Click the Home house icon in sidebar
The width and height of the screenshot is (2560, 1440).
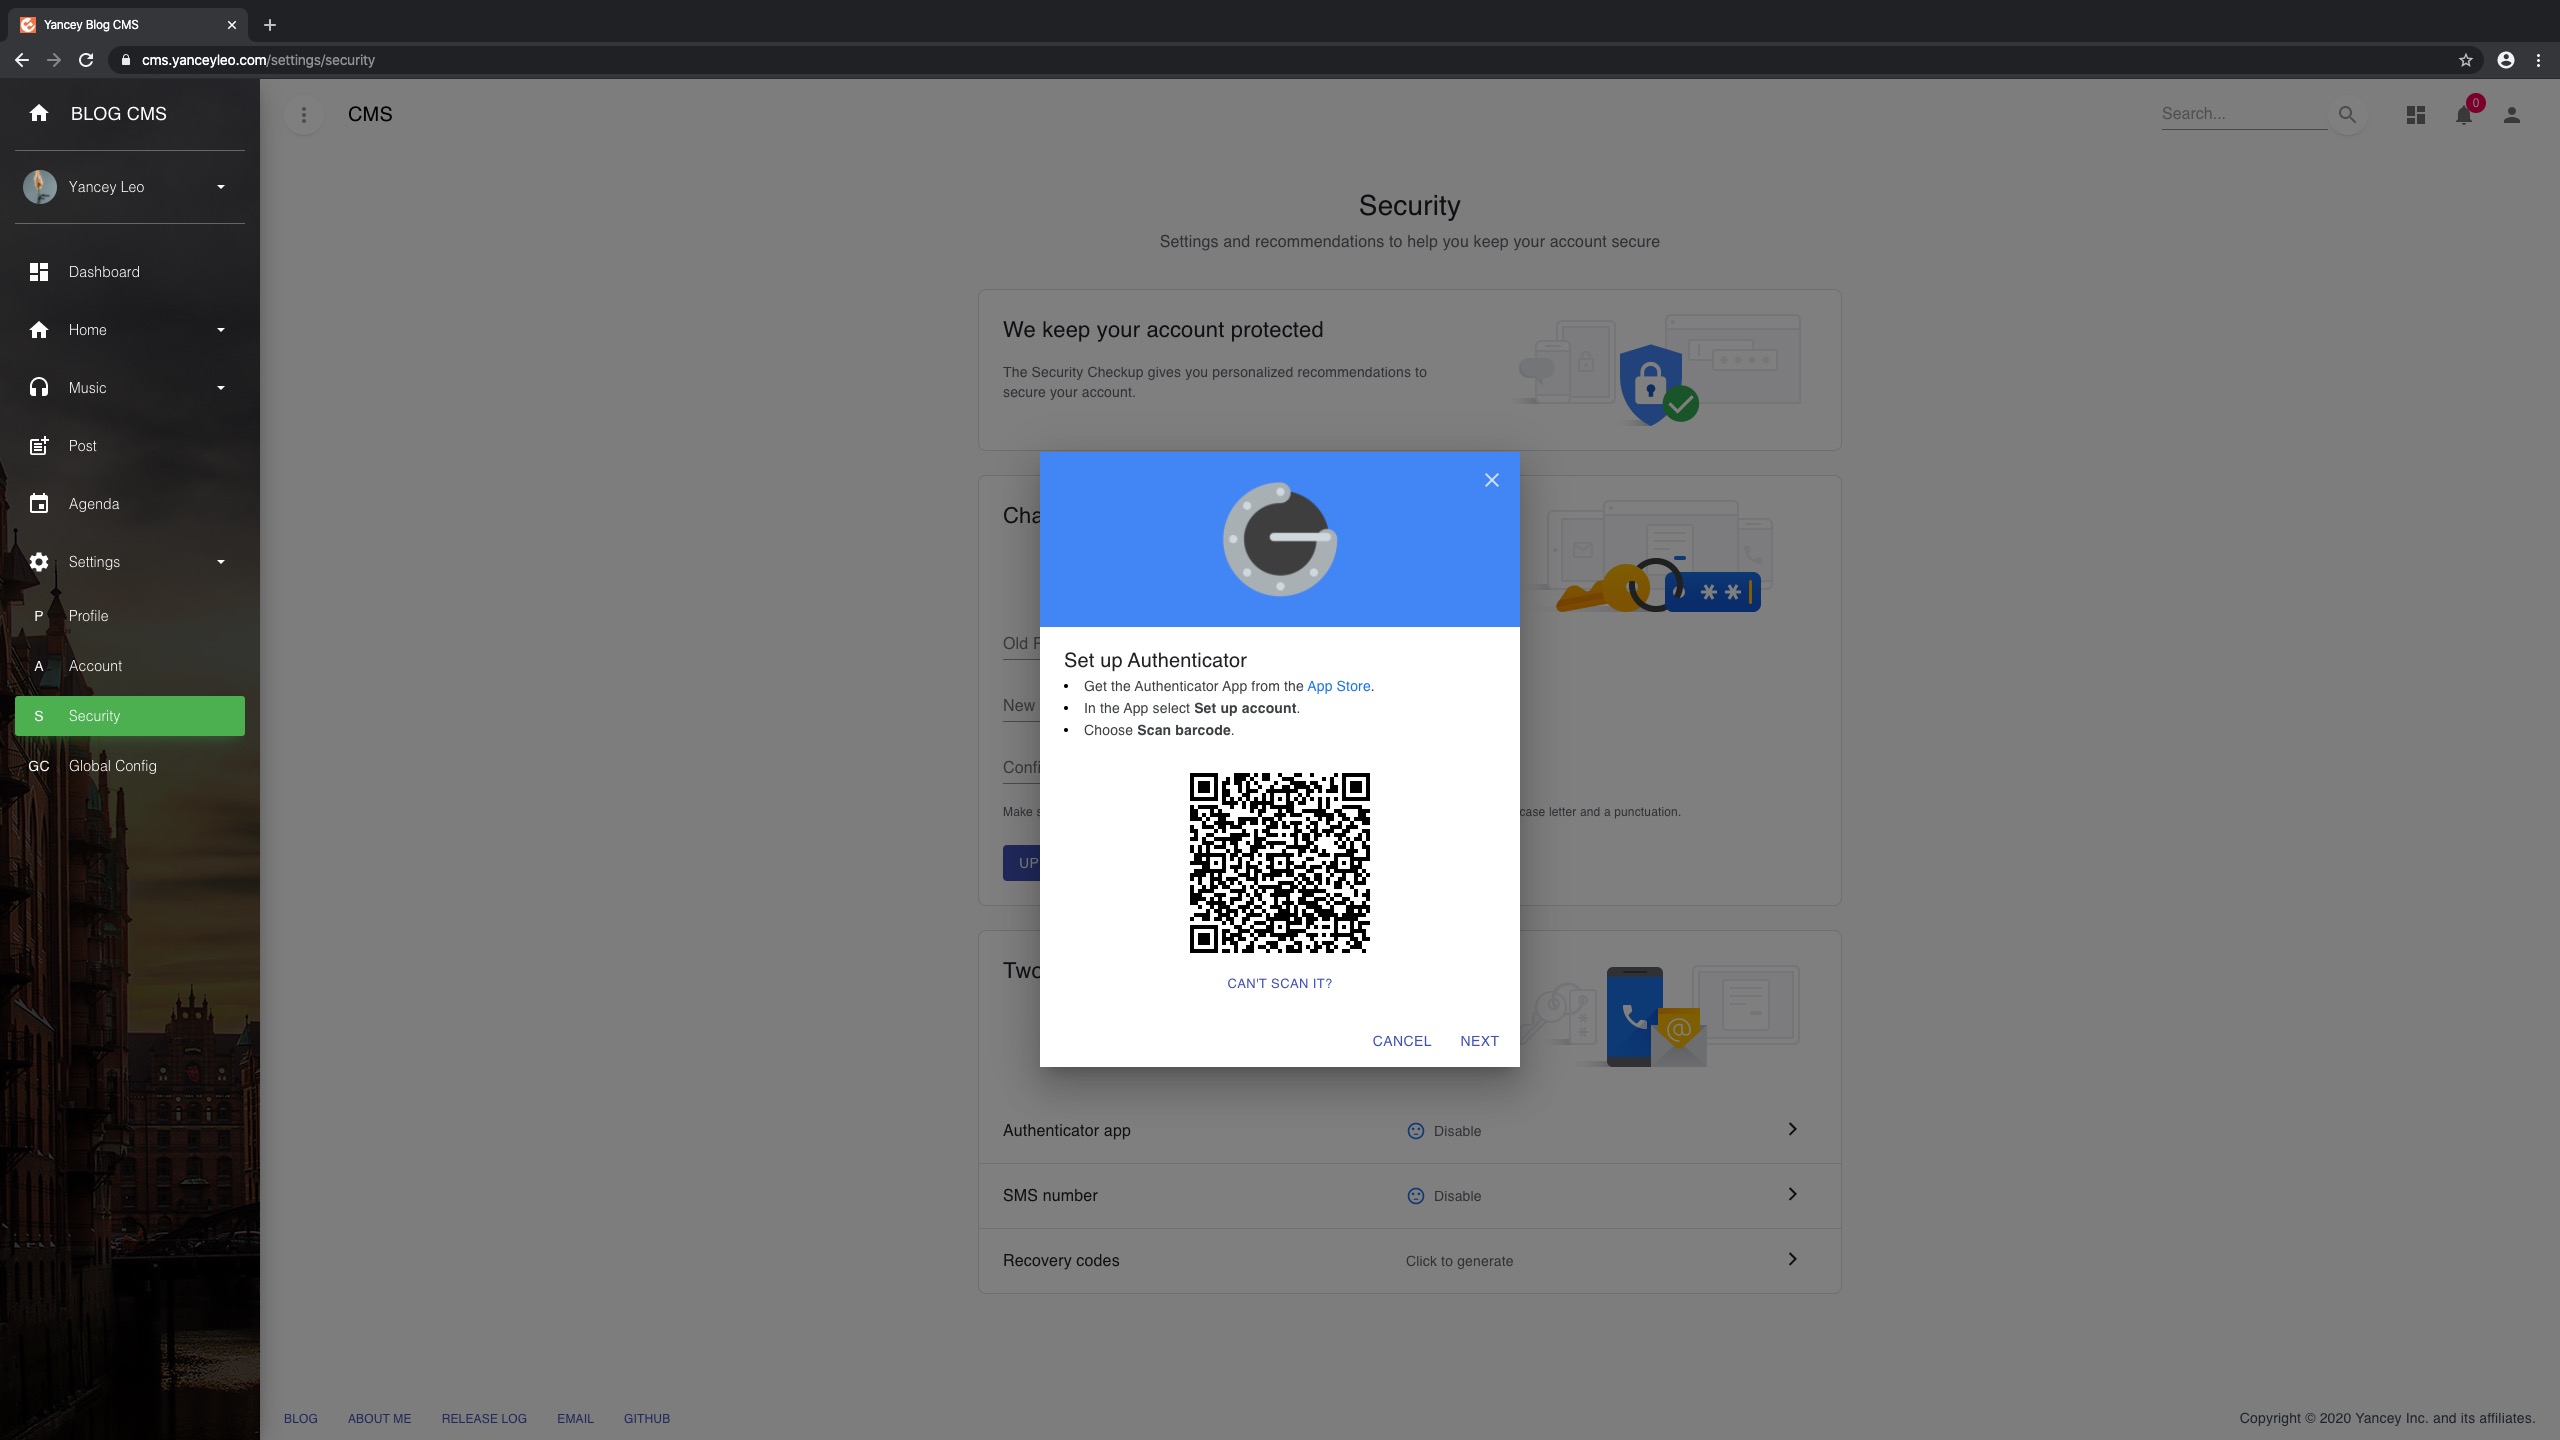(39, 330)
